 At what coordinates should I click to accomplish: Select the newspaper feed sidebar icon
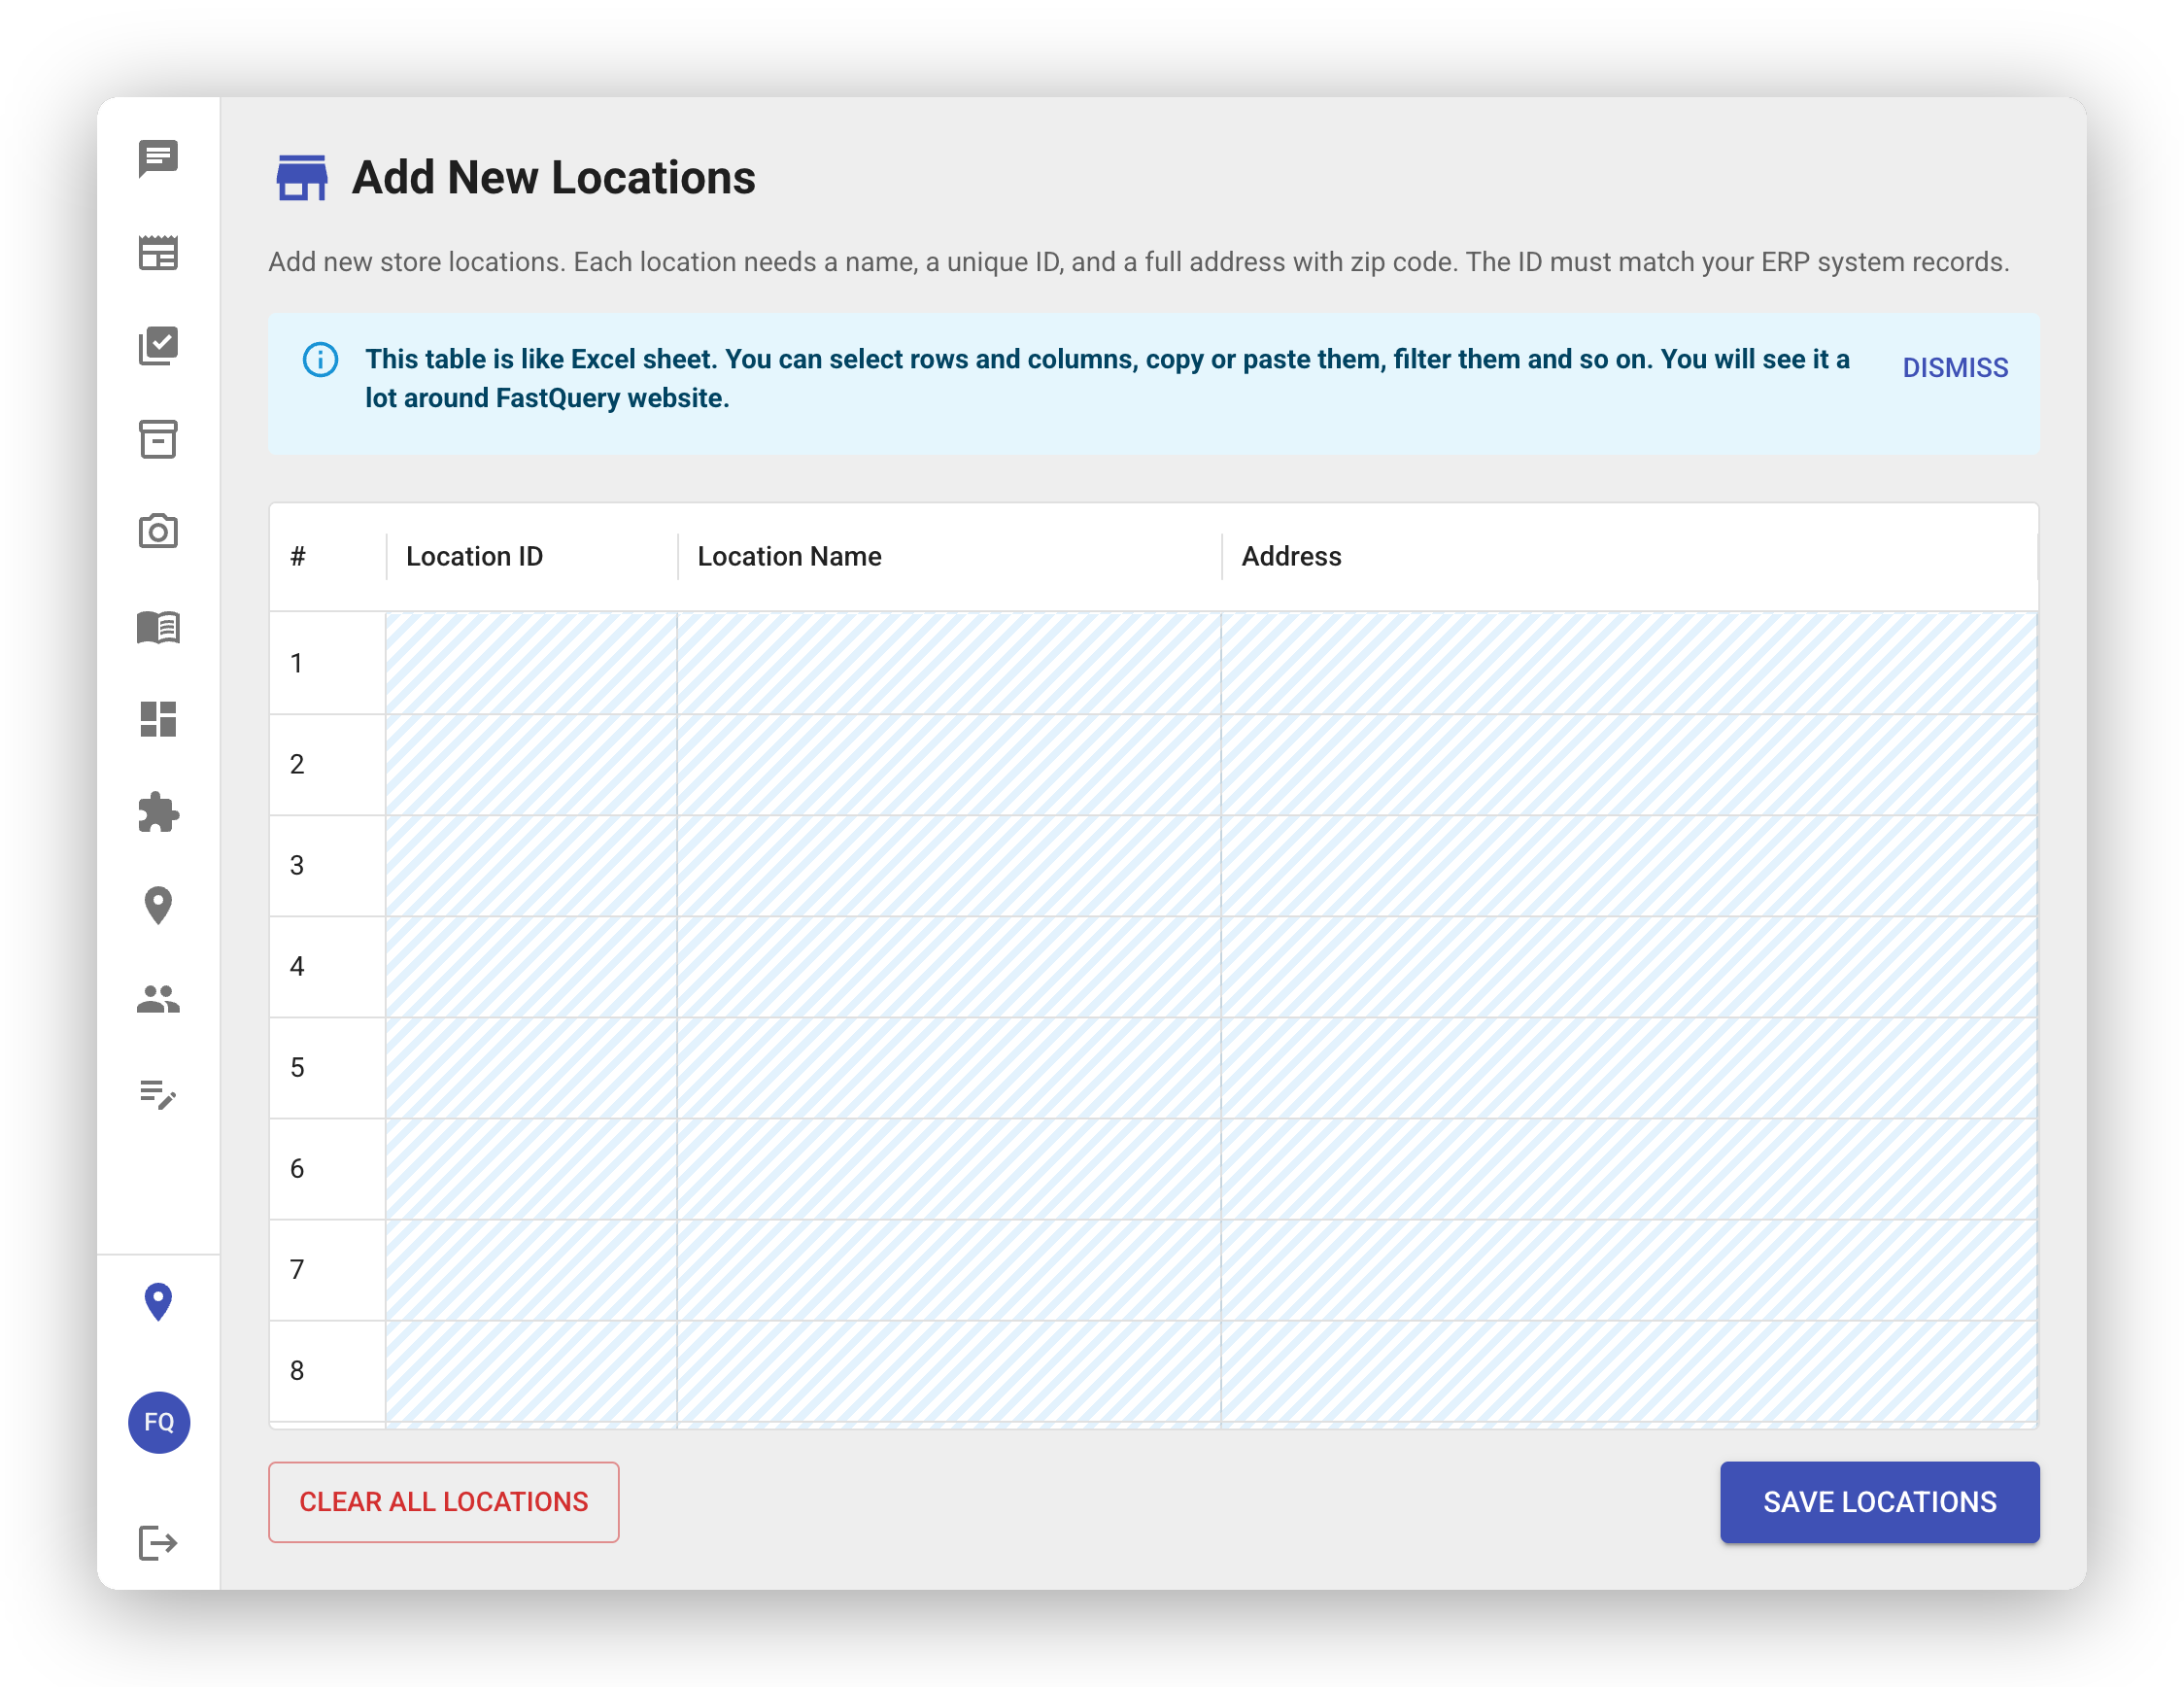(157, 254)
